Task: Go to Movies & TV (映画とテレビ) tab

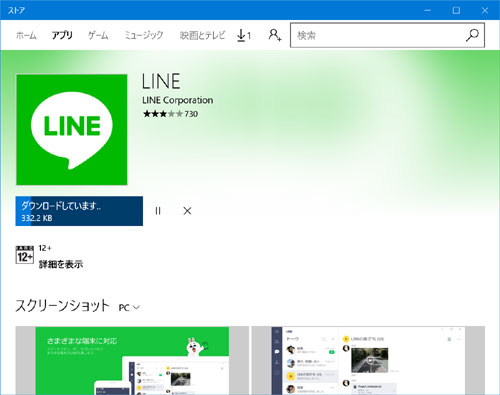Action: coord(202,35)
